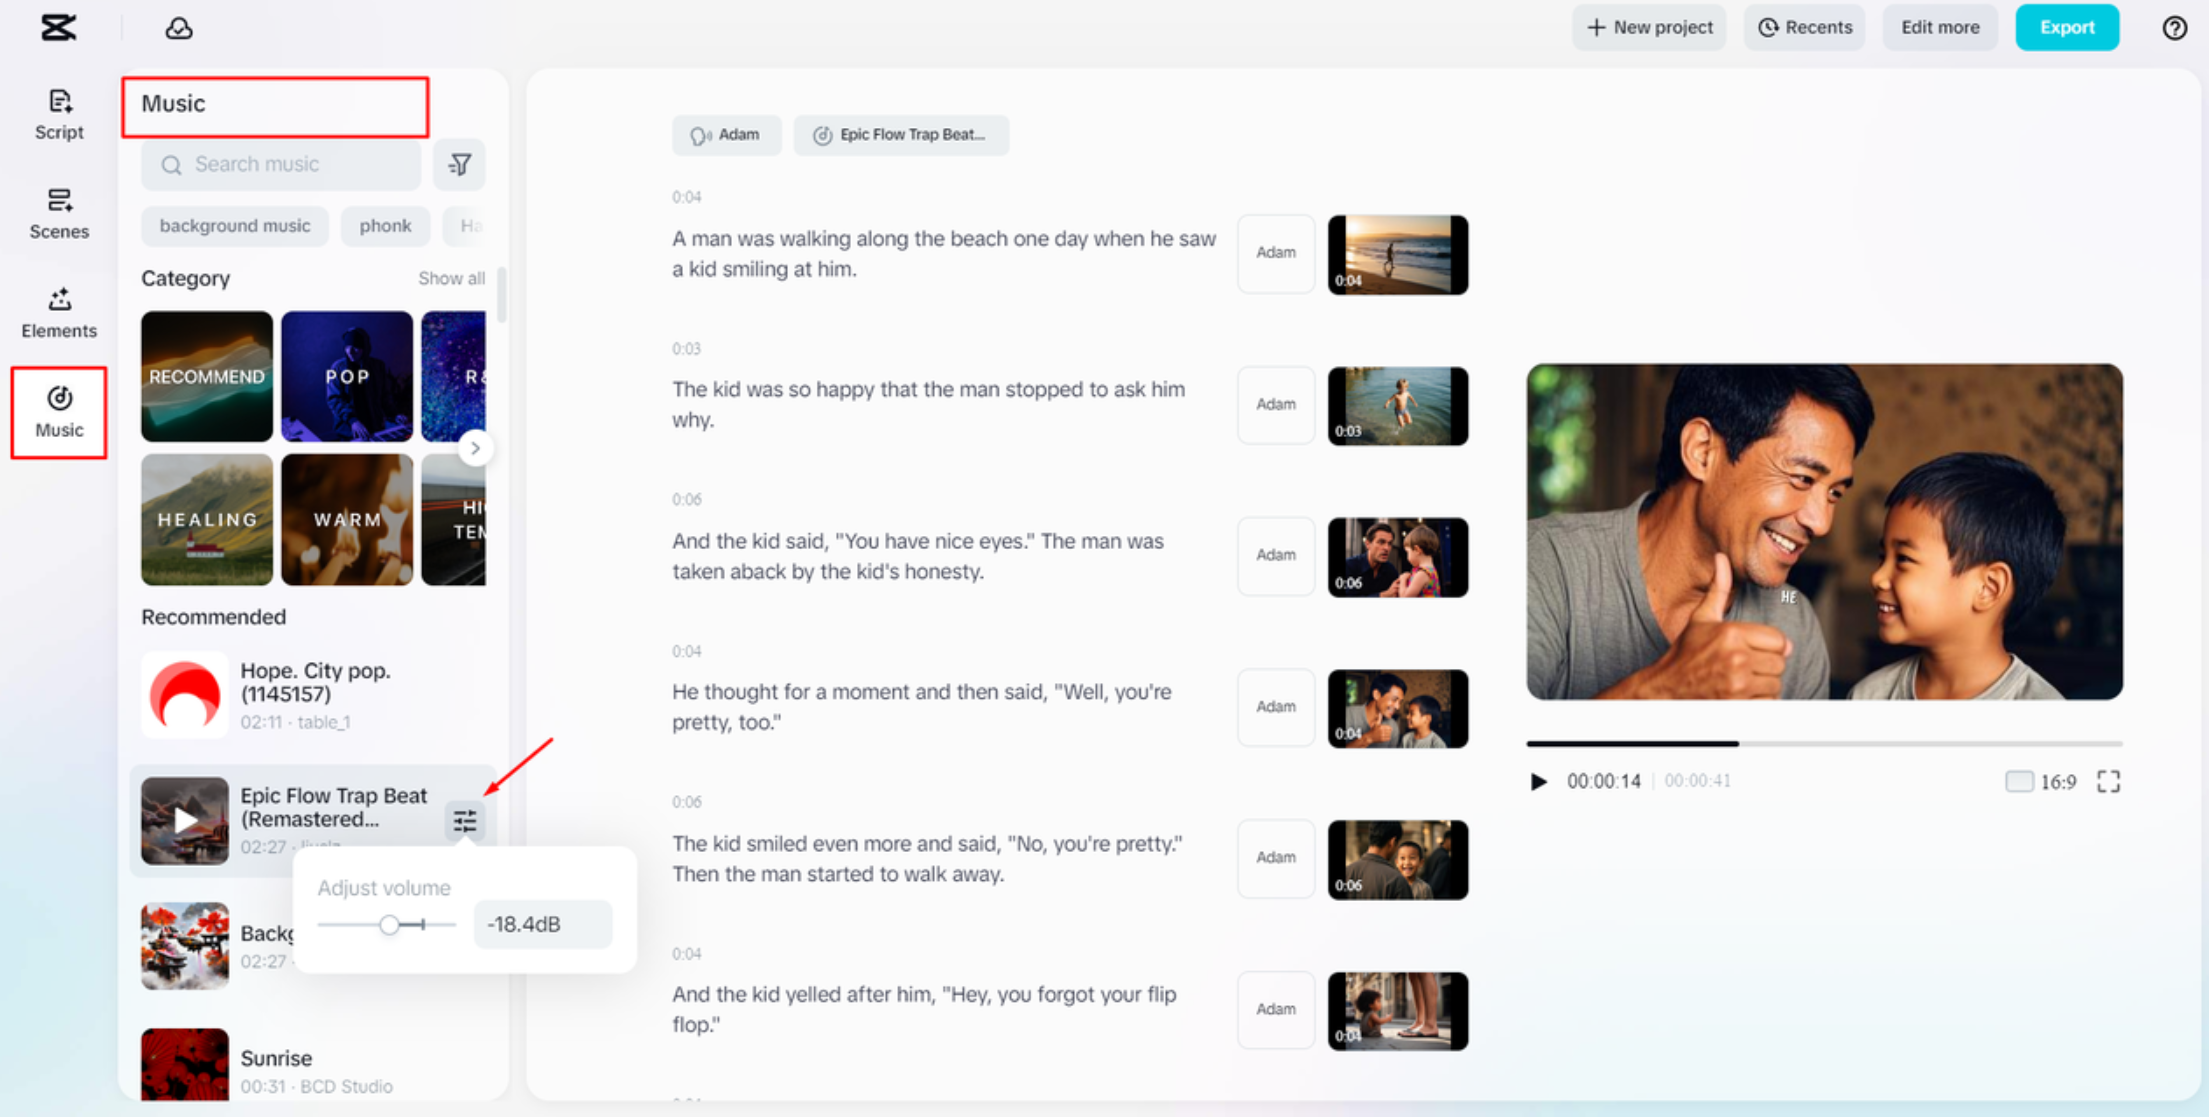Click the Export button

2066,27
